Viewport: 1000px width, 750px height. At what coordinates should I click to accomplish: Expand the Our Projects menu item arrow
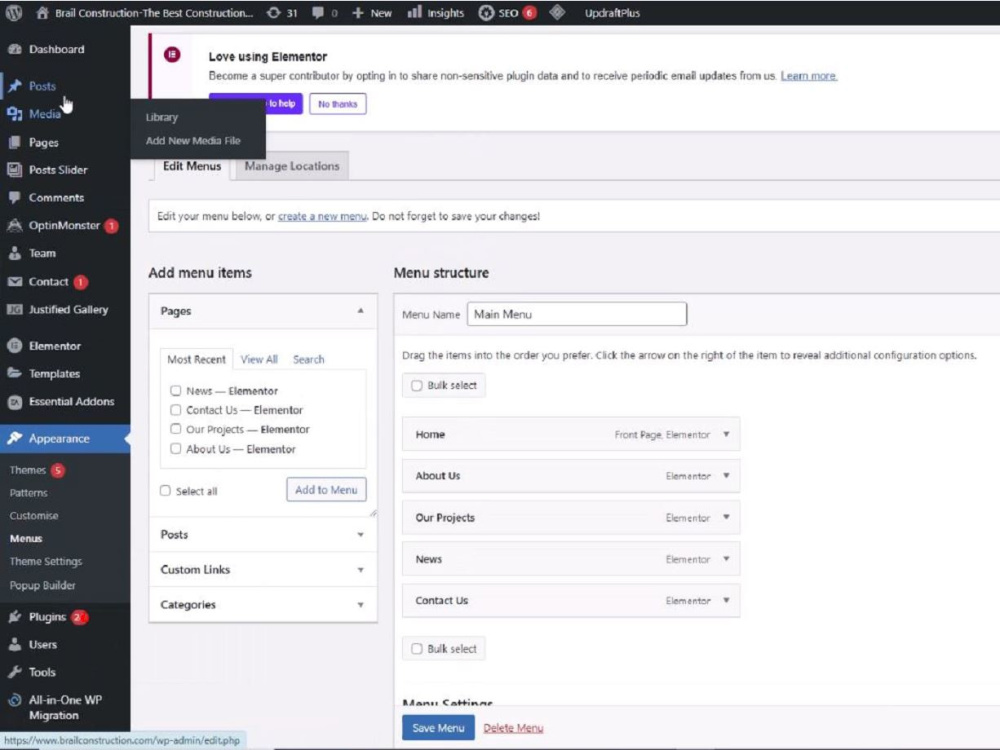[726, 517]
